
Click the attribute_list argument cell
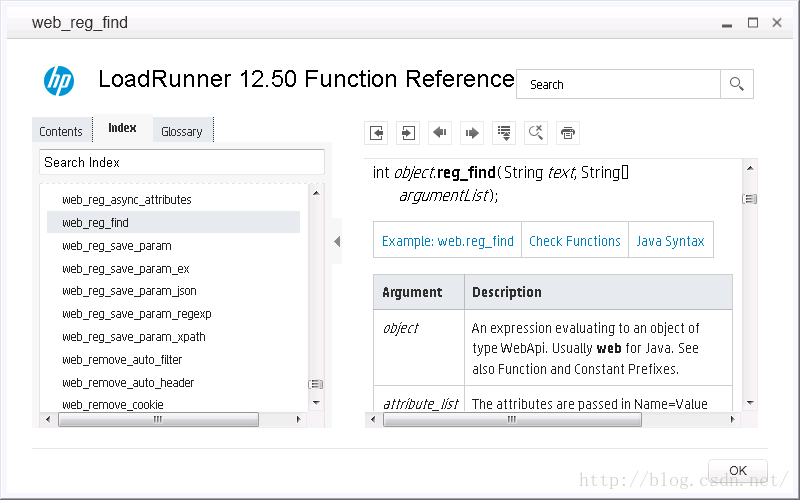pos(419,399)
